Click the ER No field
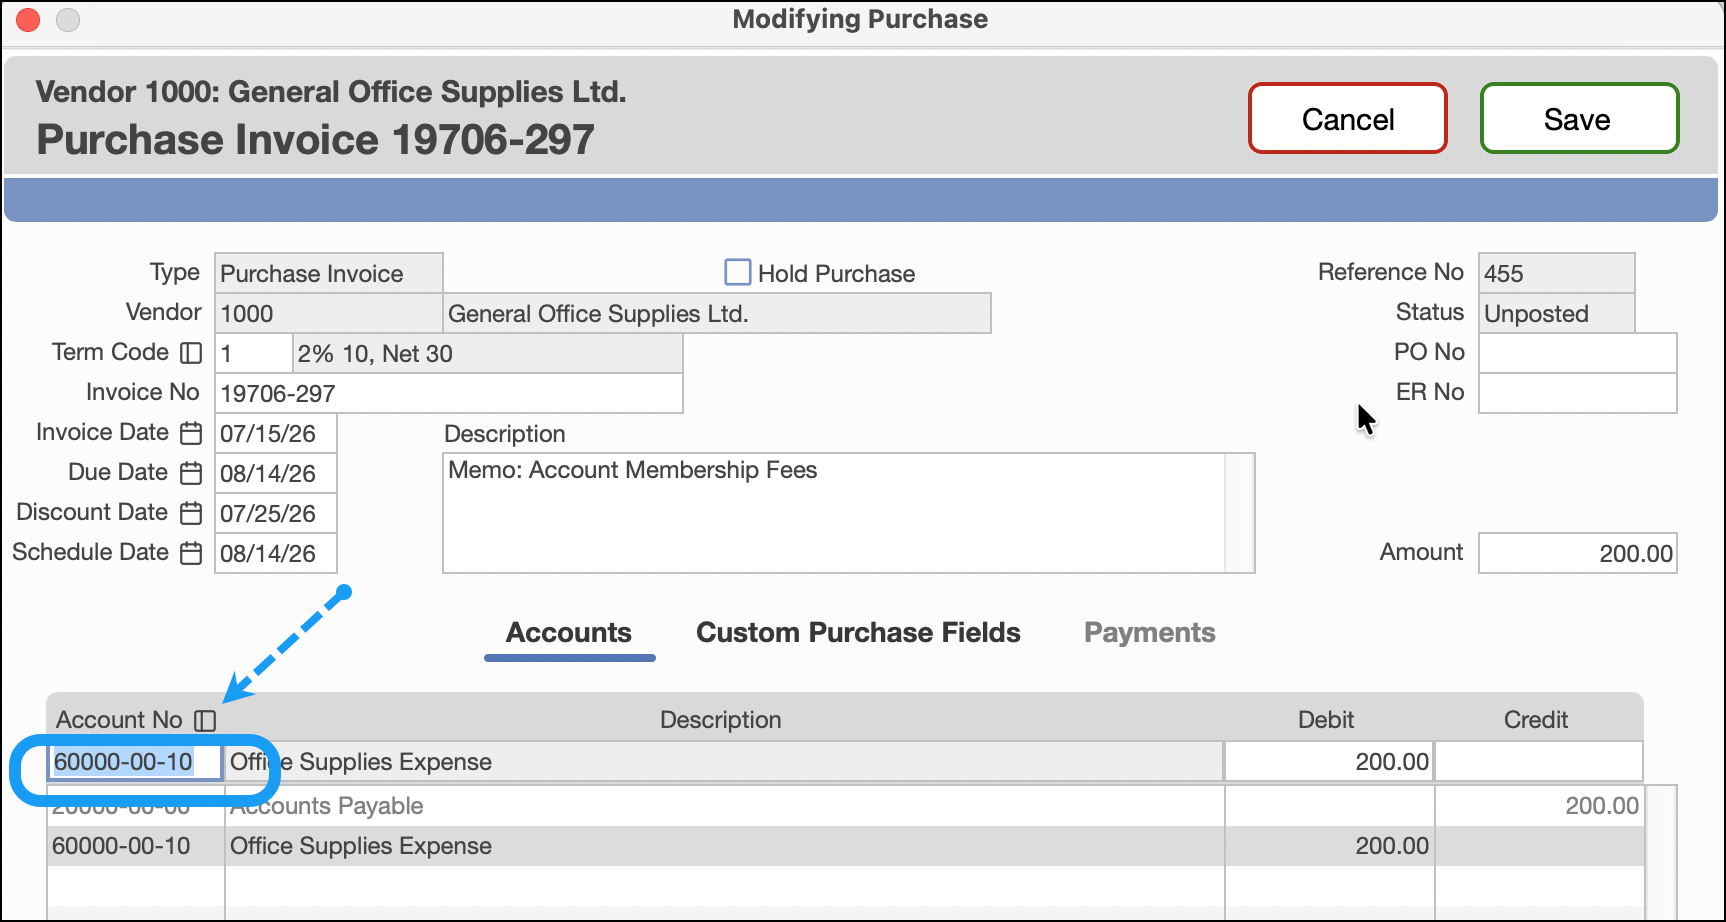Viewport: 1726px width, 922px height. pyautogui.click(x=1578, y=393)
